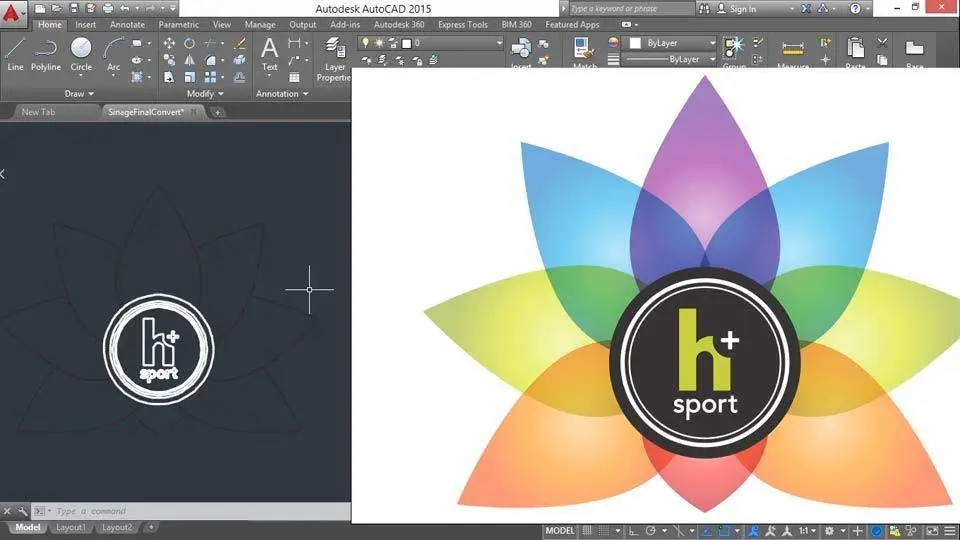Open the quick access toolbar customize dropdown
This screenshot has height=540, width=960.
pos(173,9)
